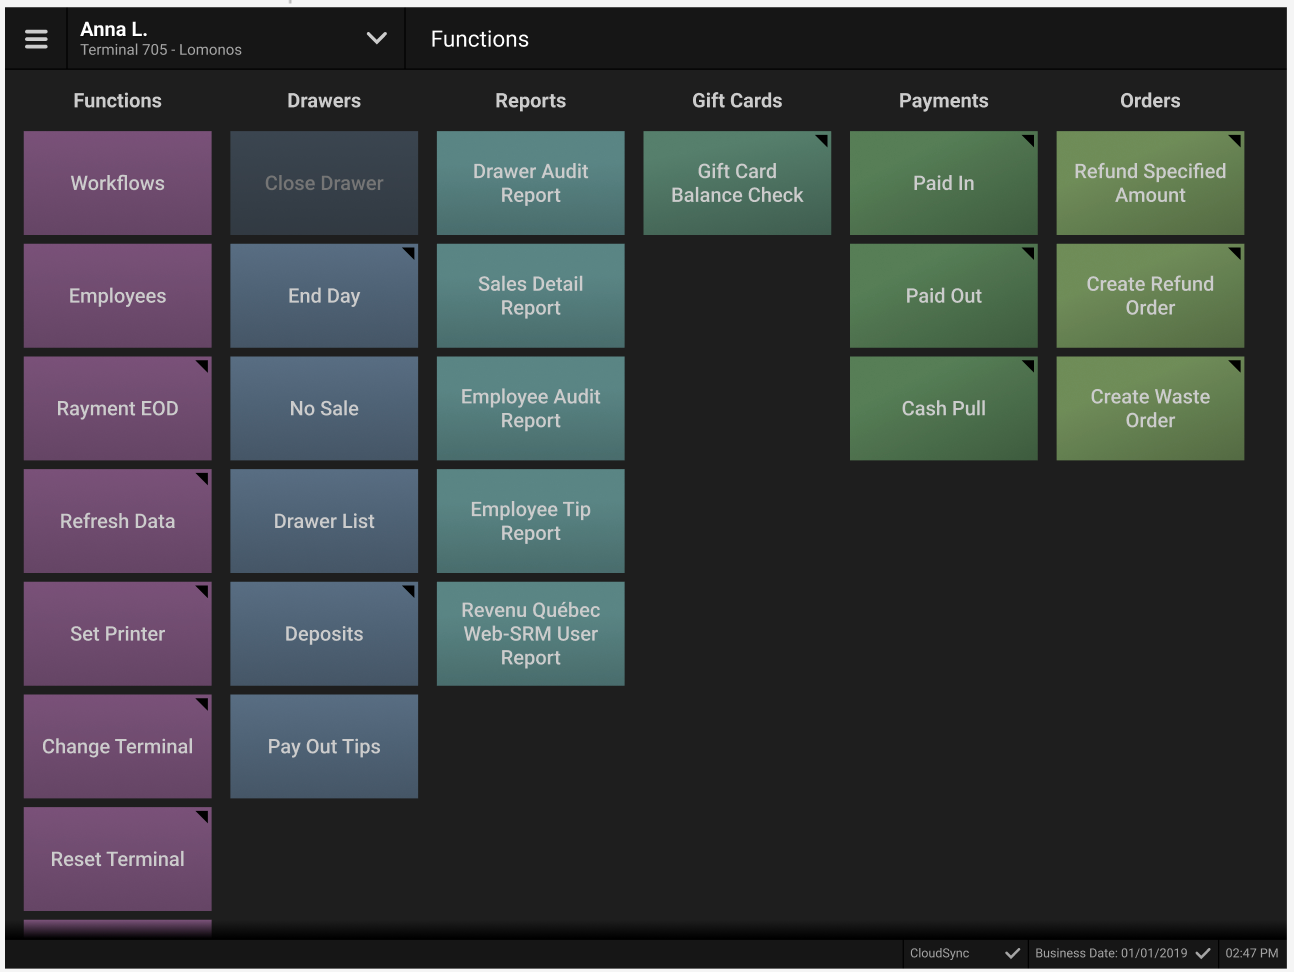Click the CloudSync status checkmark

pos(1012,953)
